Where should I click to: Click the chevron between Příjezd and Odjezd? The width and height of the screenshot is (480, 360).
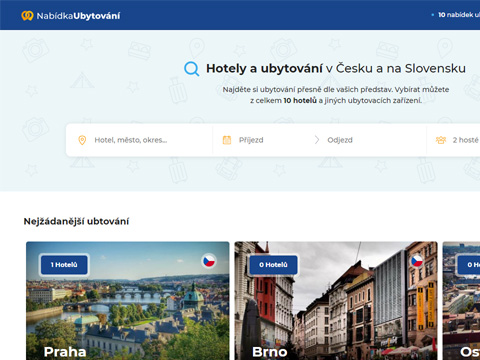317,140
